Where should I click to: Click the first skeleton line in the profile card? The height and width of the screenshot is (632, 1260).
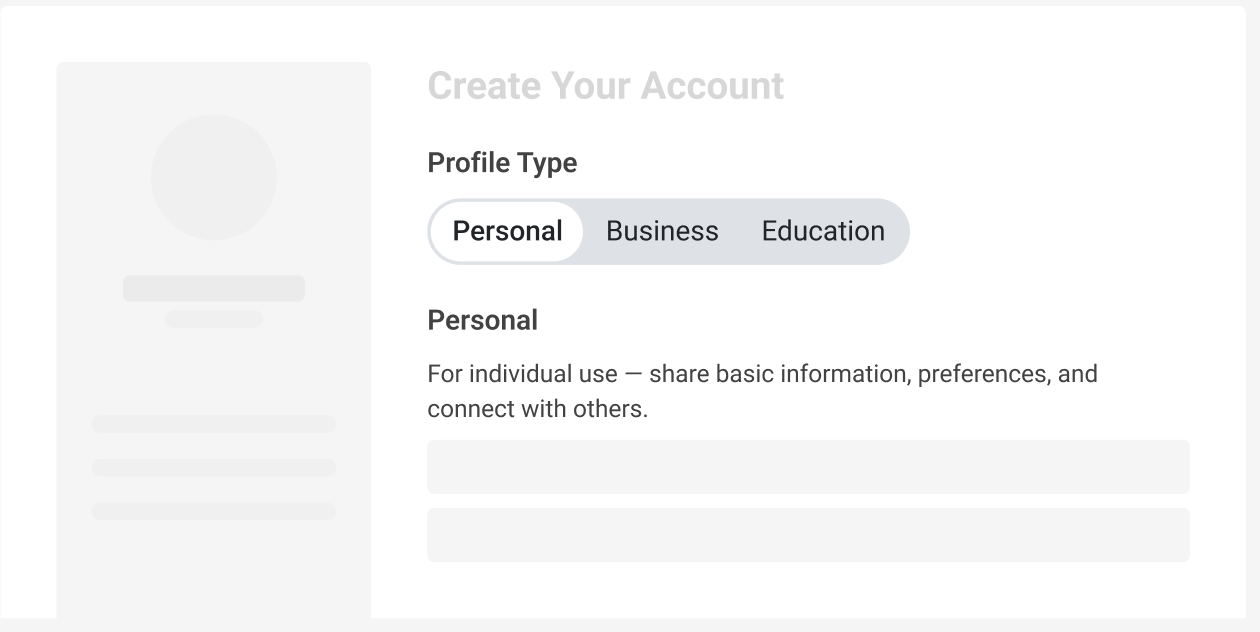click(x=213, y=424)
